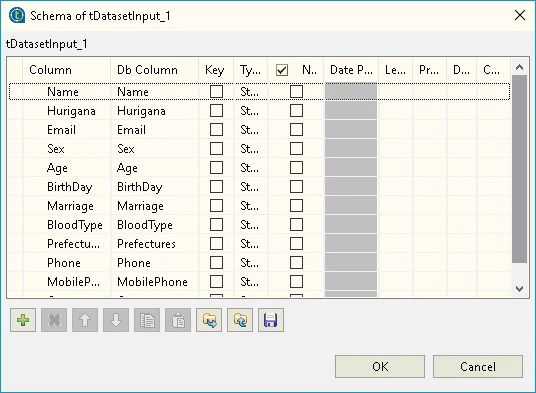Click the Date Pattern column header
This screenshot has height=393, width=536.
click(351, 70)
